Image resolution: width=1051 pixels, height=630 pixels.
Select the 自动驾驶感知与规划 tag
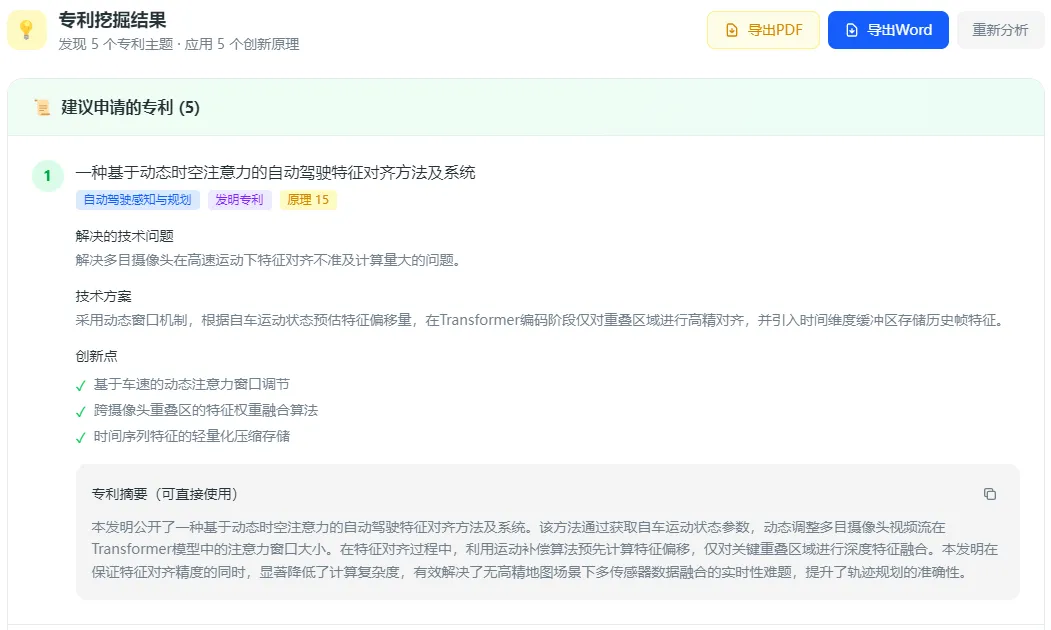tap(137, 200)
